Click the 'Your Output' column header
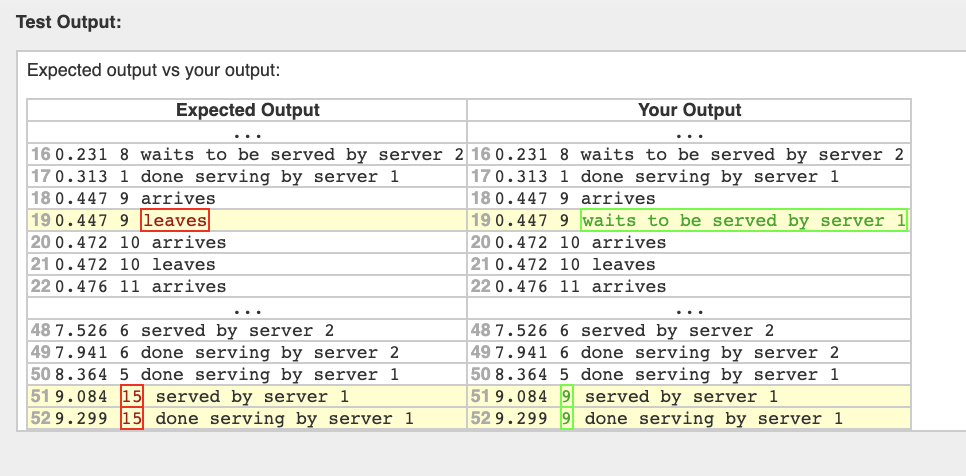Viewport: 966px width, 476px height. (x=689, y=110)
